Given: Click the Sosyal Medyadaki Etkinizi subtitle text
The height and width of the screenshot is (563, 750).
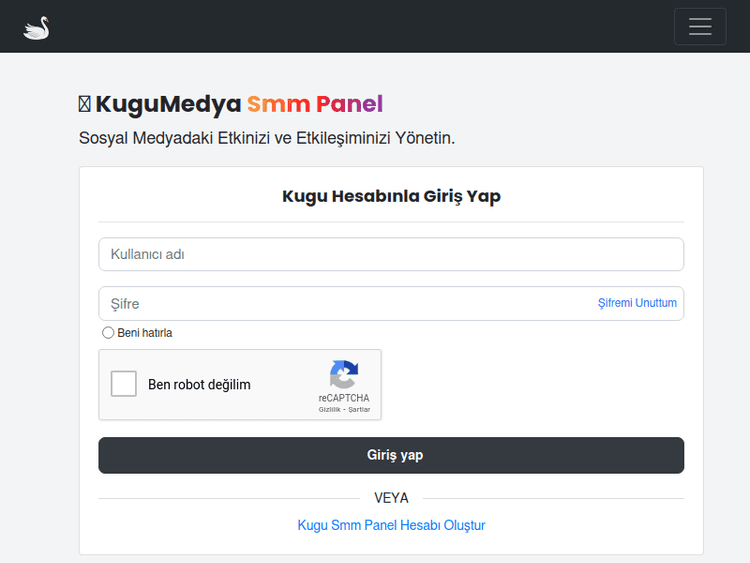Looking at the screenshot, I should point(267,138).
